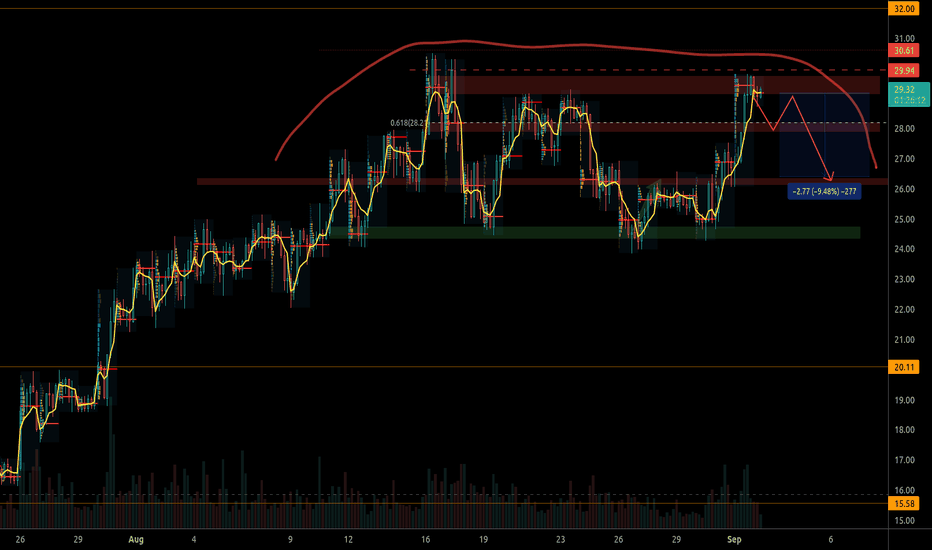Click the 17.00 price axis label
Viewport: 932px width, 550px height.
point(904,460)
